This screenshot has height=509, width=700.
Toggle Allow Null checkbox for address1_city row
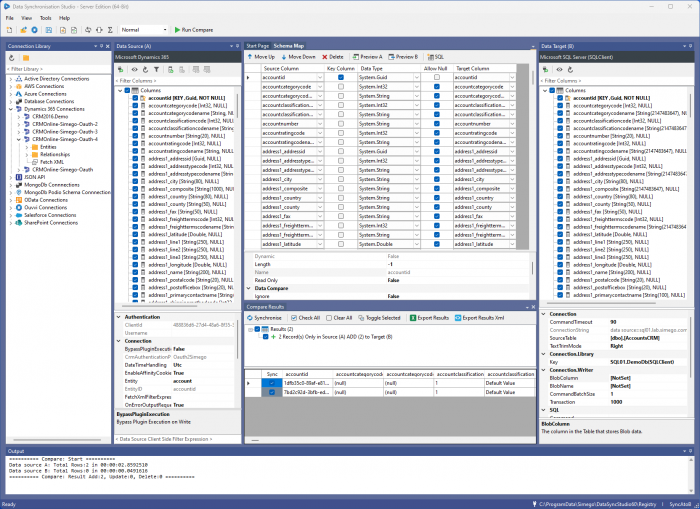click(x=437, y=179)
